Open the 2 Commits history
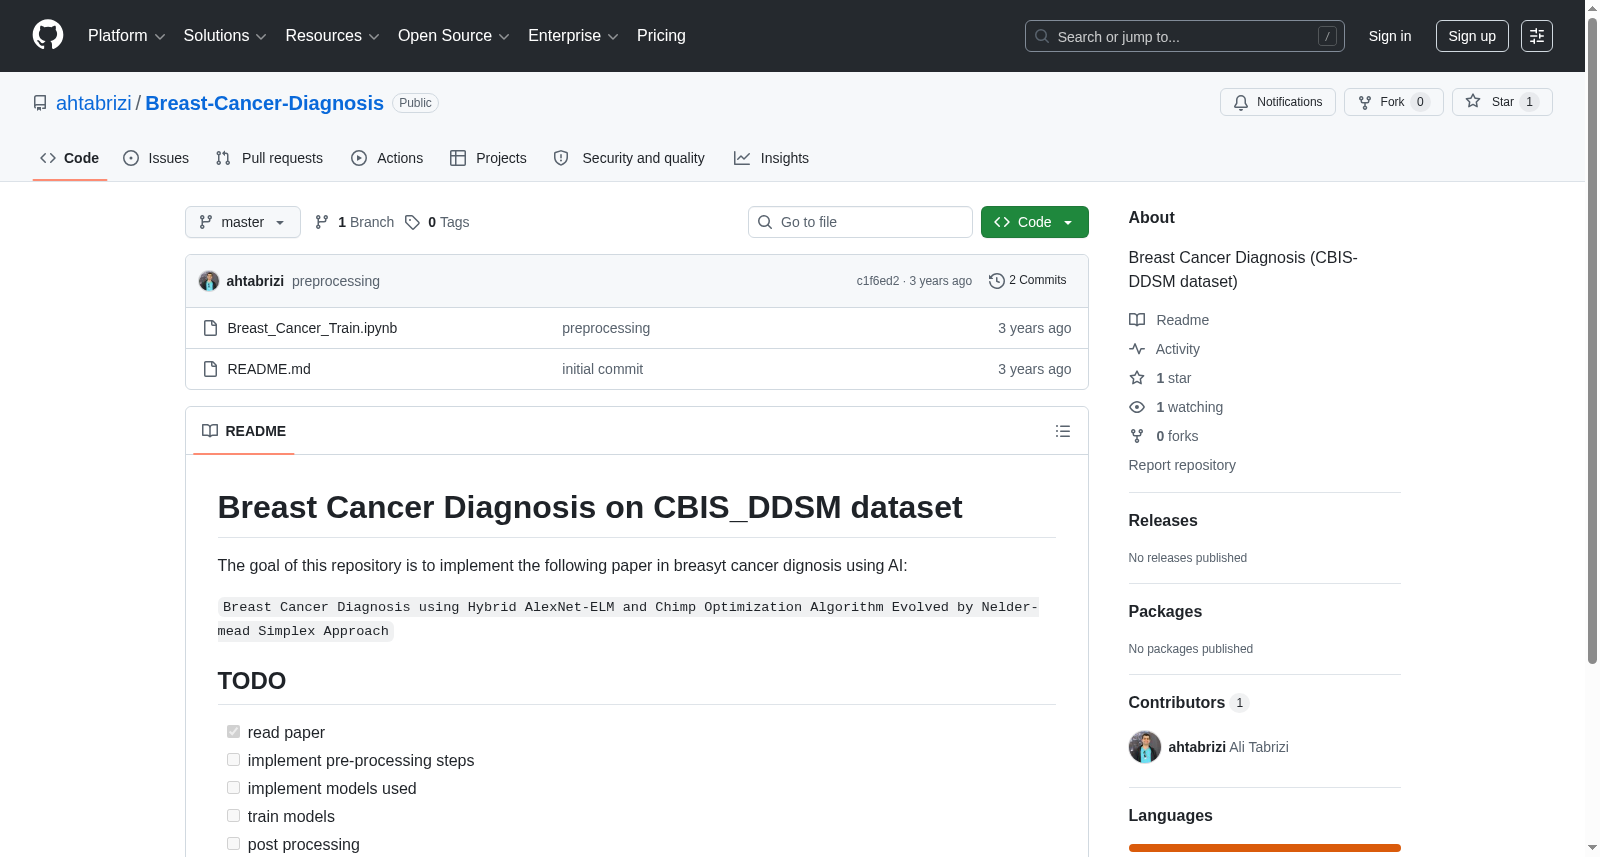This screenshot has height=857, width=1600. [1027, 281]
